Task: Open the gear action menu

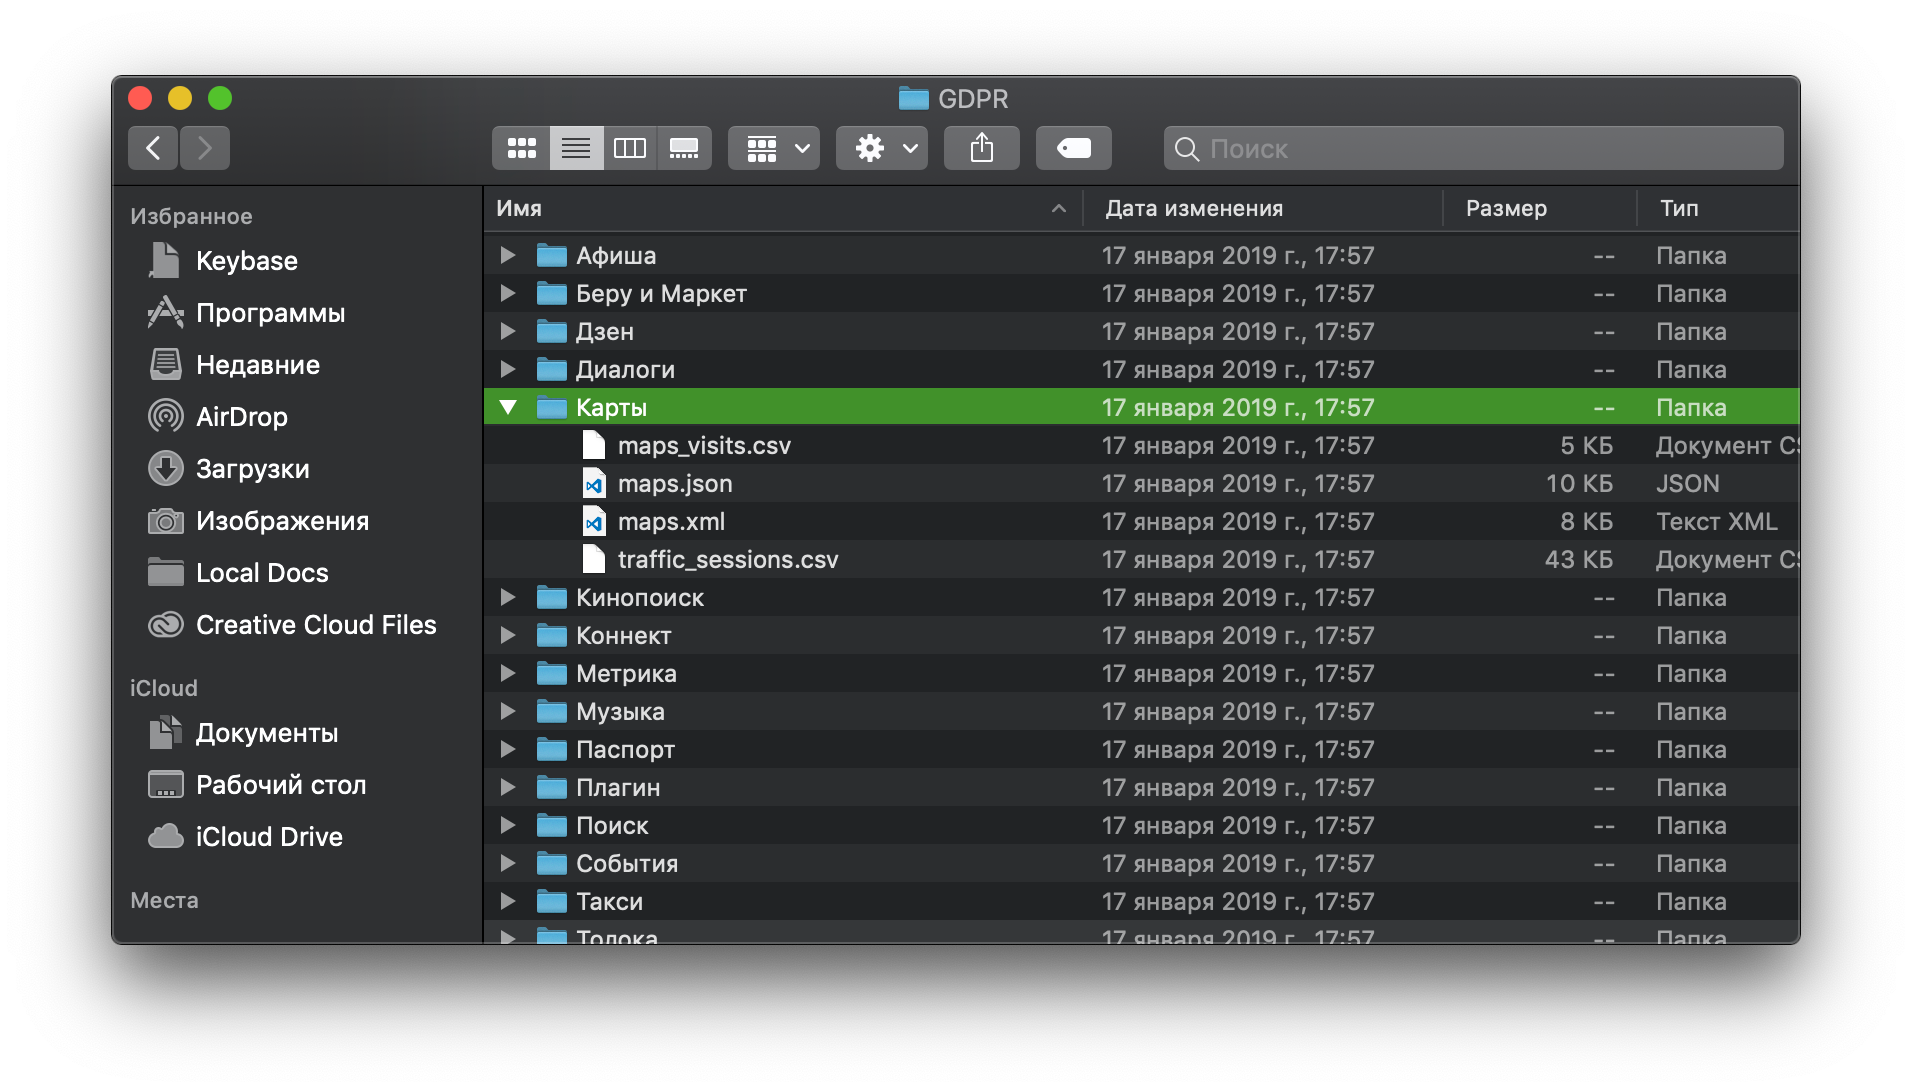Action: pyautogui.click(x=882, y=149)
